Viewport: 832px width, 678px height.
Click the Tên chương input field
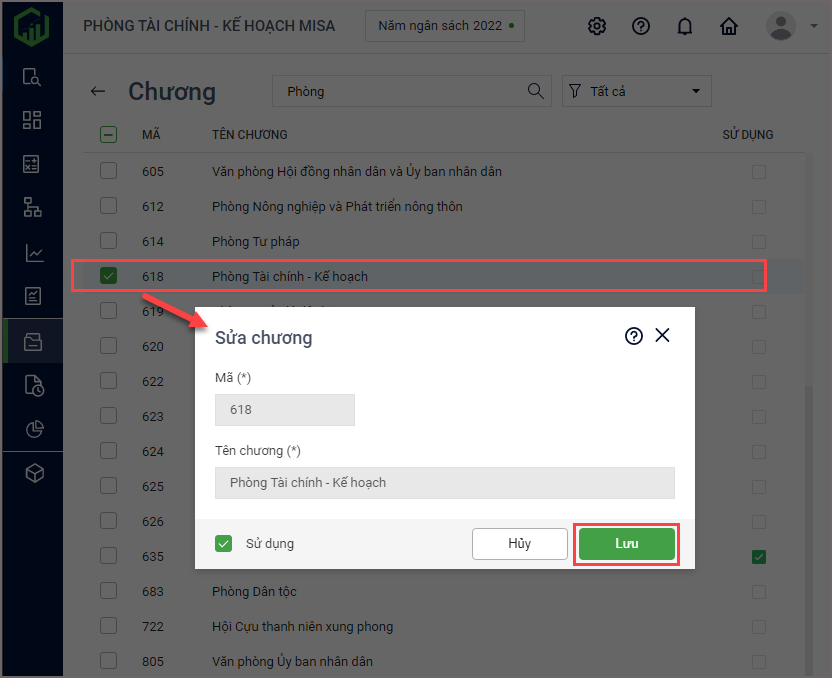click(x=444, y=483)
